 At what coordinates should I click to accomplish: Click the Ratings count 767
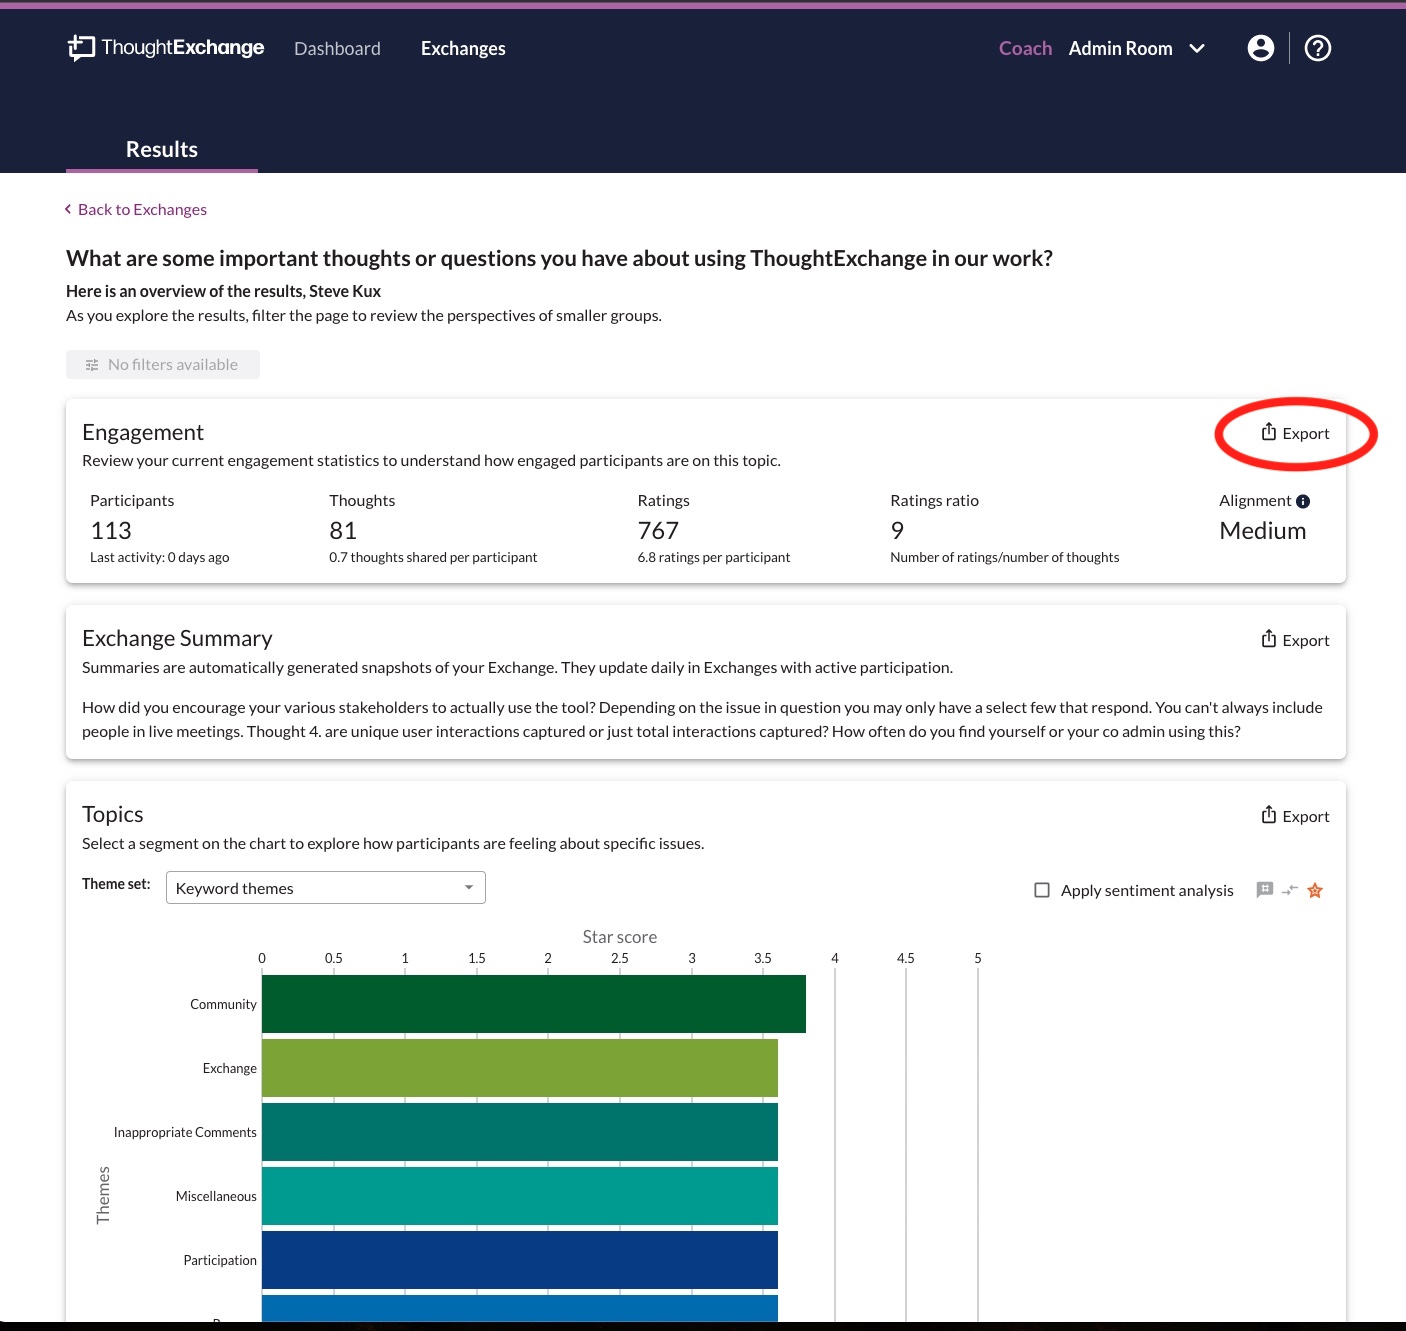[x=658, y=531]
